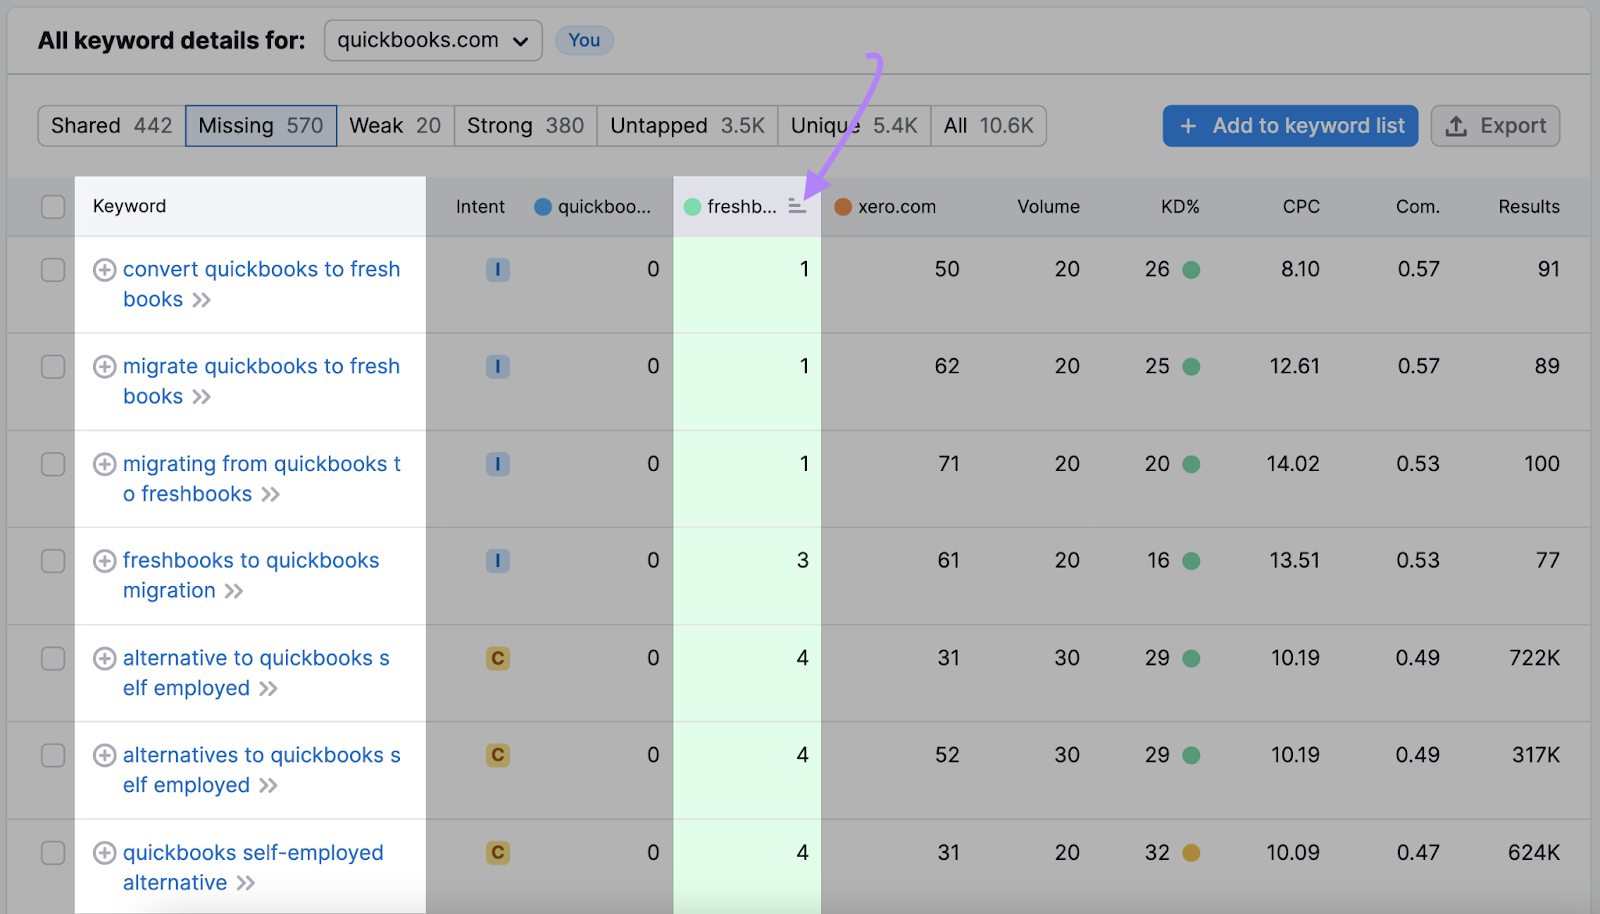
Task: Click the freshbooks column sort icon
Action: [797, 206]
